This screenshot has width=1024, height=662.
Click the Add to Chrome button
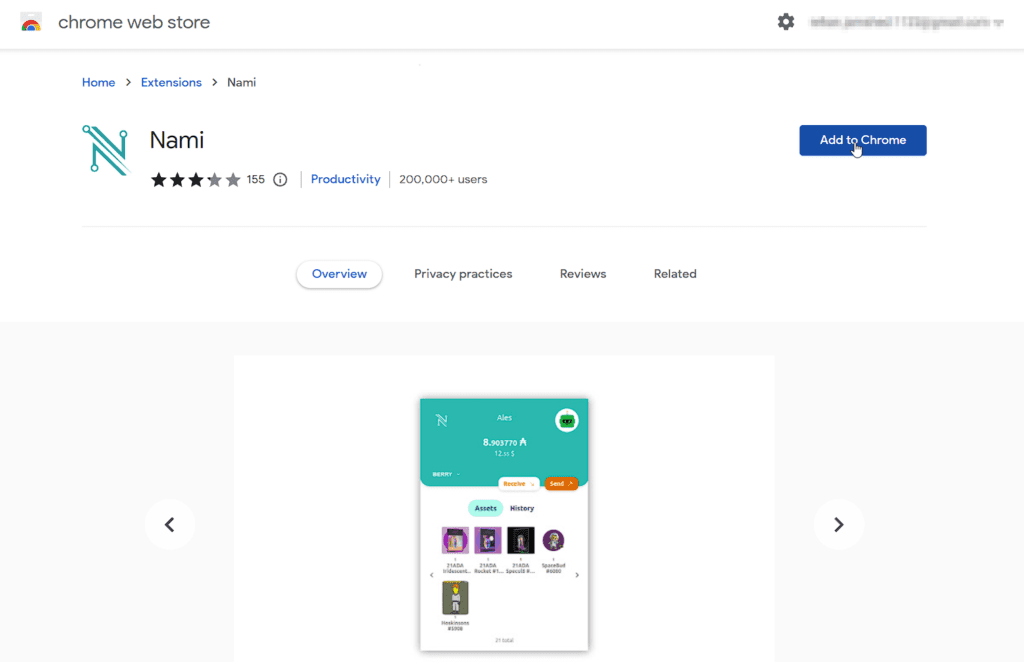863,140
